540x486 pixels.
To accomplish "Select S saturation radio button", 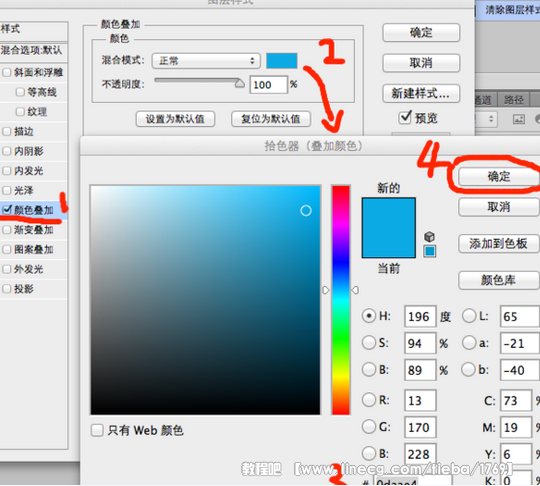I will 369,343.
